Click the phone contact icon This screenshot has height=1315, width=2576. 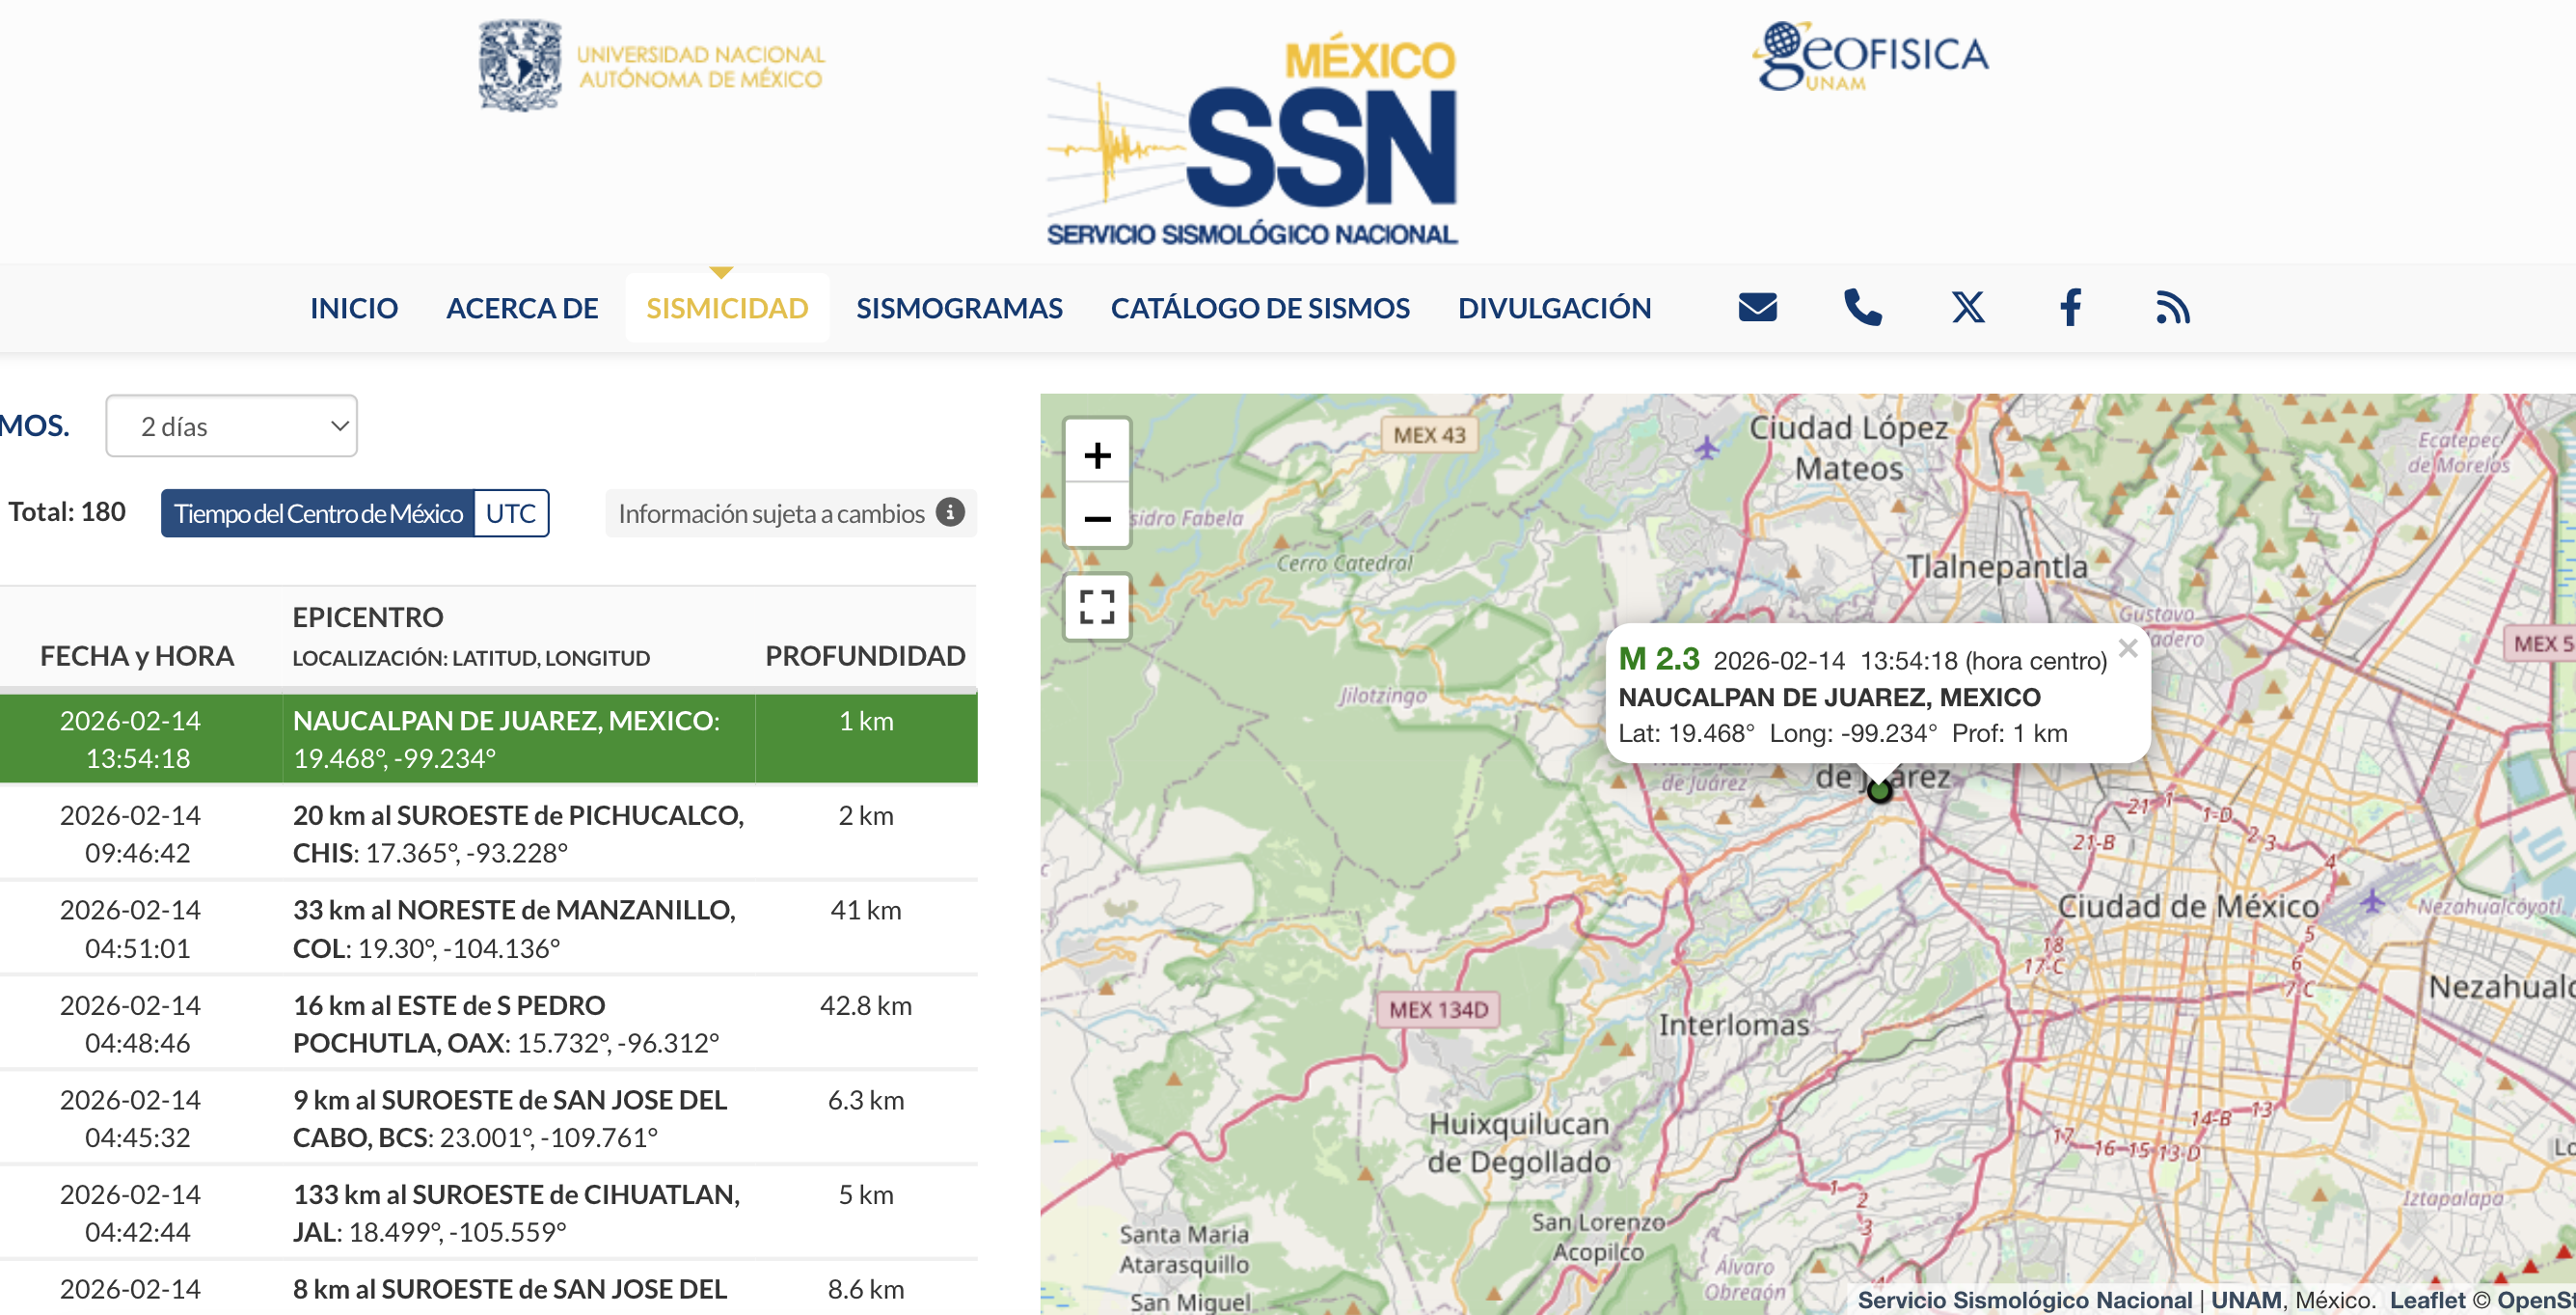tap(1862, 307)
